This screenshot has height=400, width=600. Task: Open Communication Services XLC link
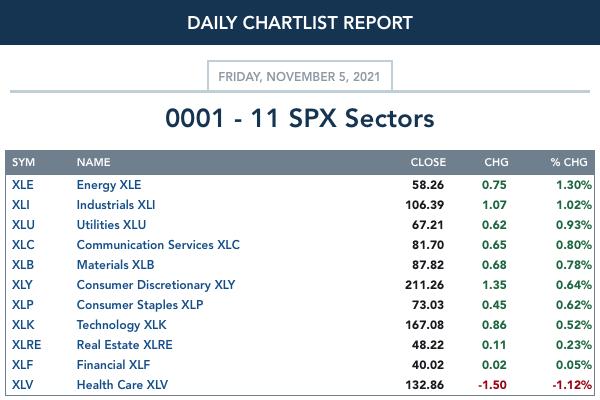click(158, 245)
